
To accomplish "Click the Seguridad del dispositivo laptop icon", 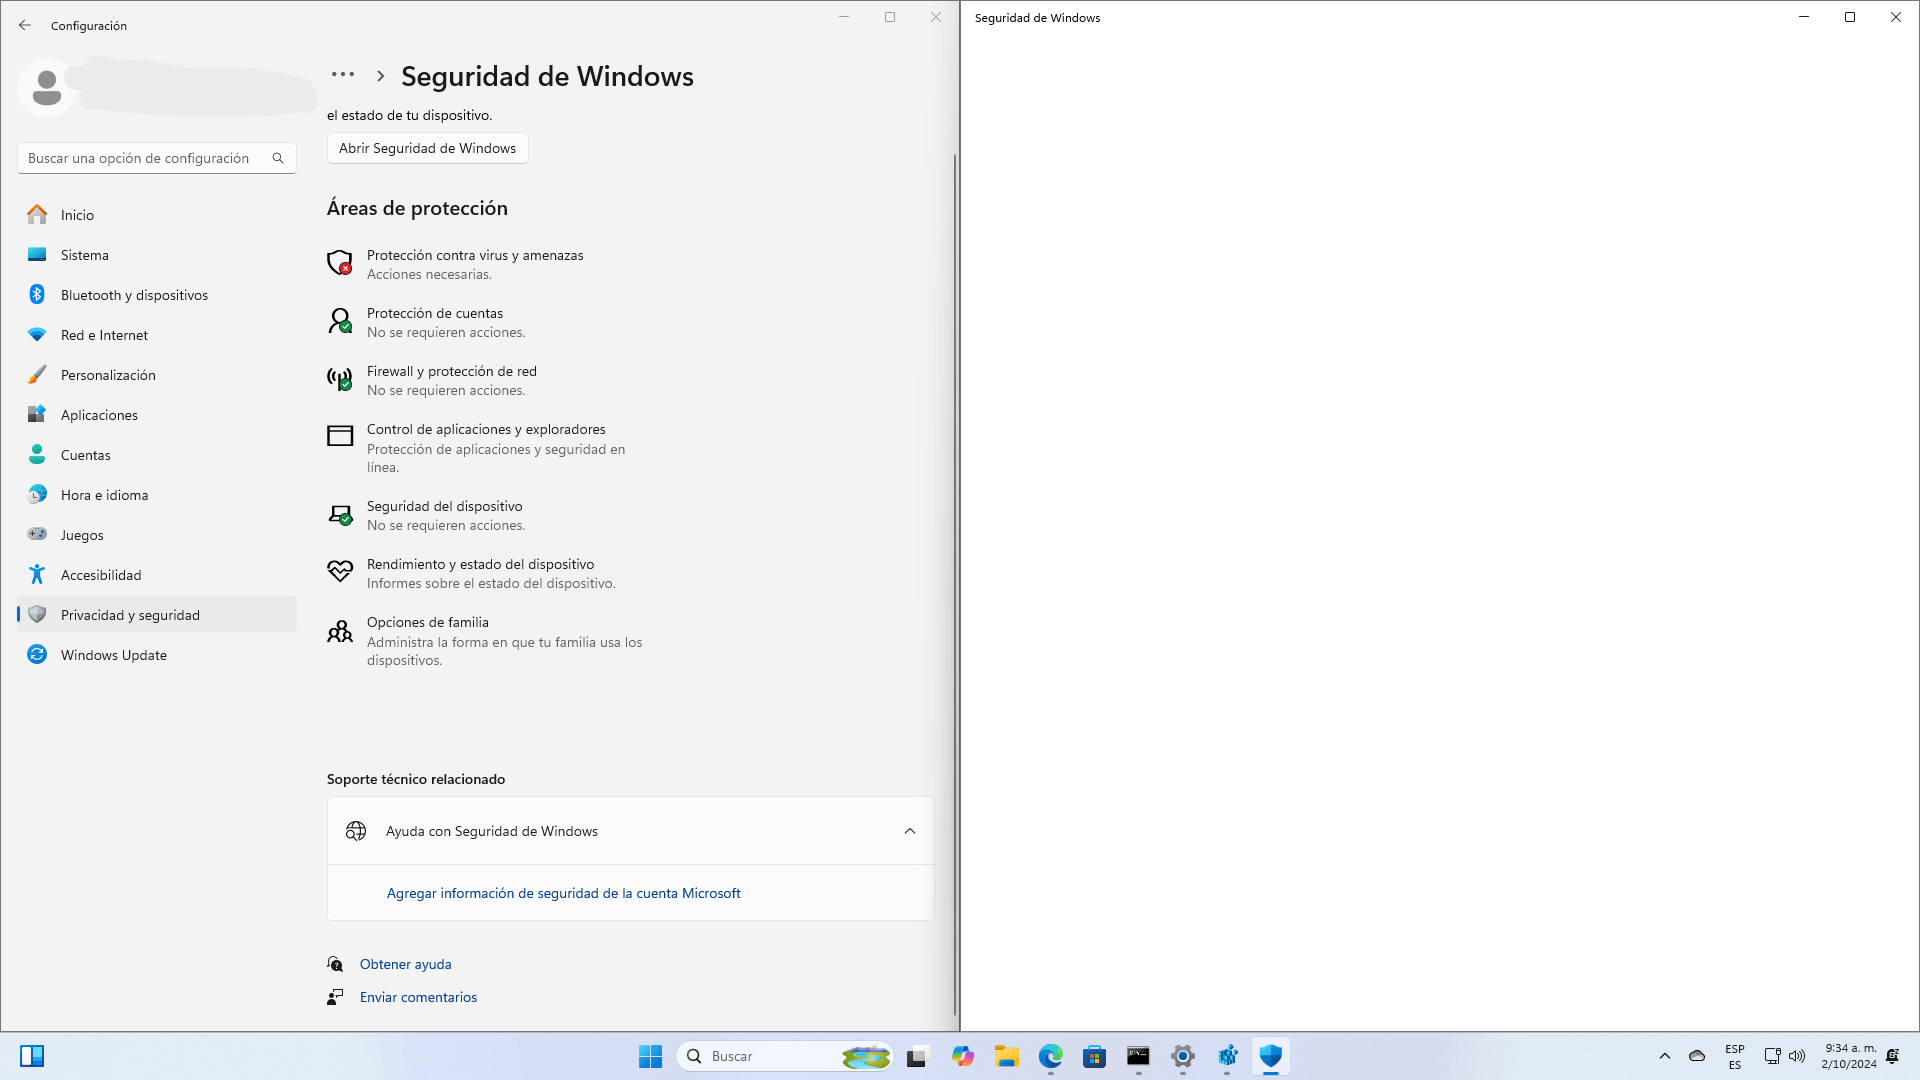I will pos(340,514).
